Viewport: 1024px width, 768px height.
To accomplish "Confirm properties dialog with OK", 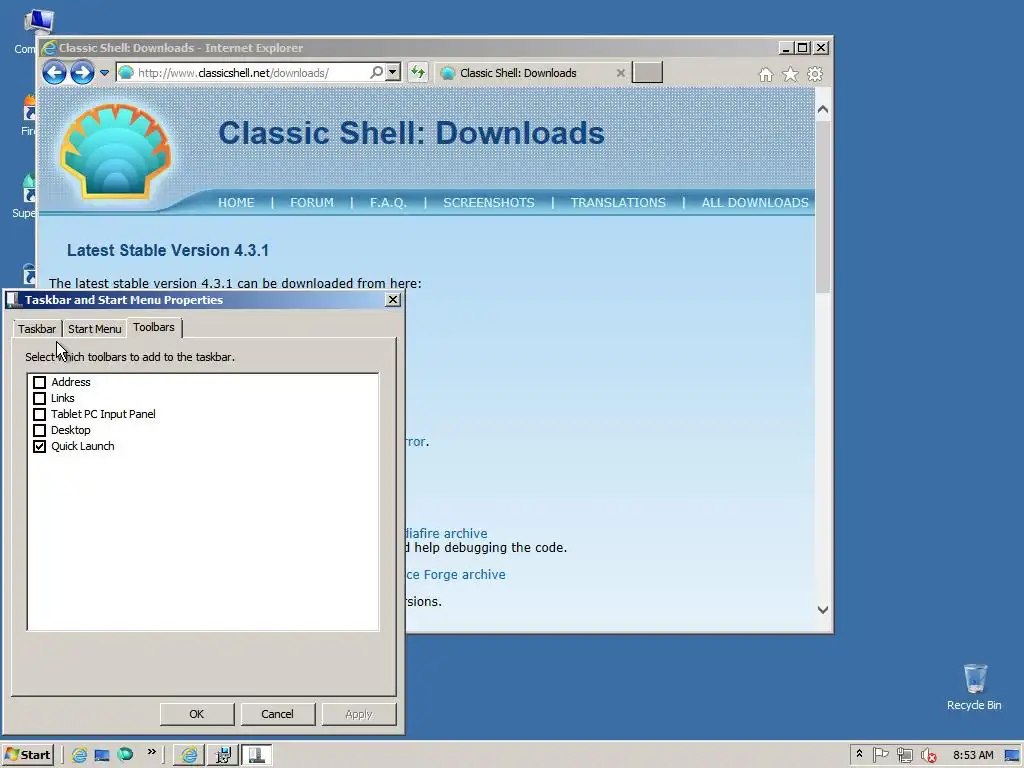I will coord(197,714).
